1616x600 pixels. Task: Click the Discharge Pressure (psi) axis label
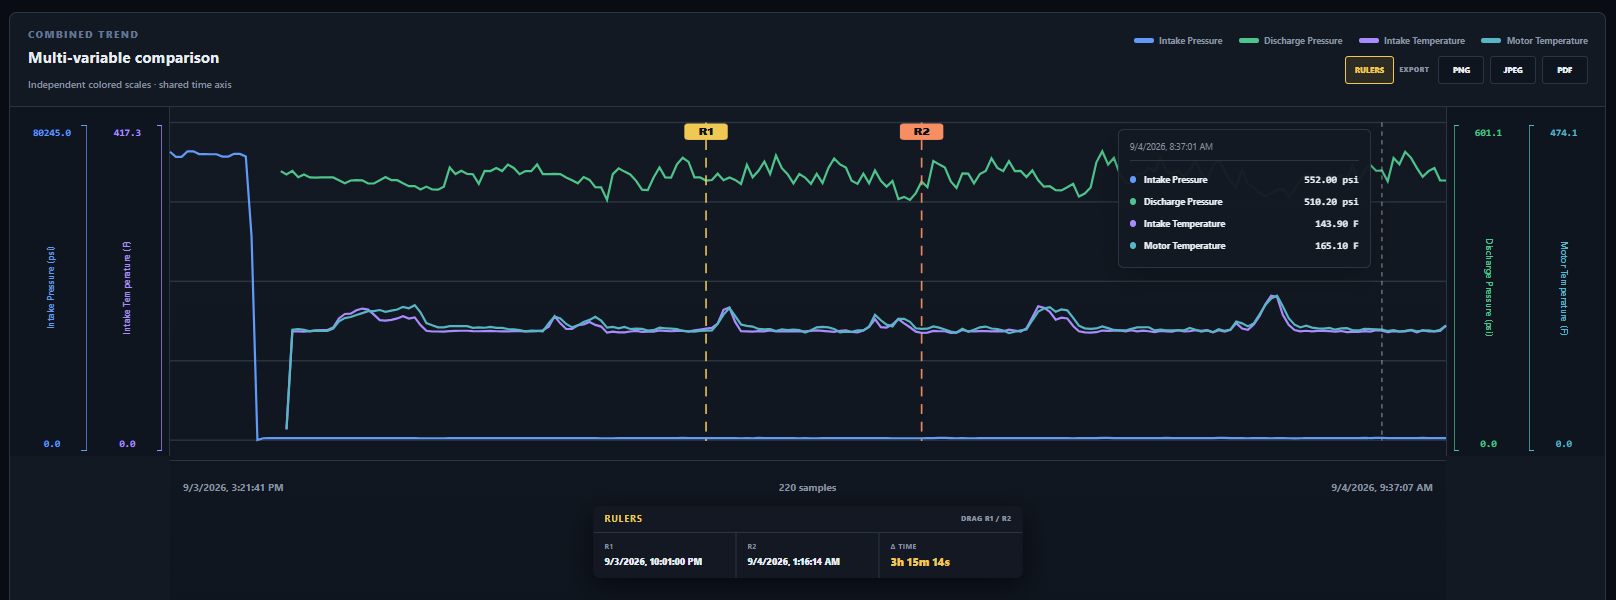click(x=1489, y=287)
